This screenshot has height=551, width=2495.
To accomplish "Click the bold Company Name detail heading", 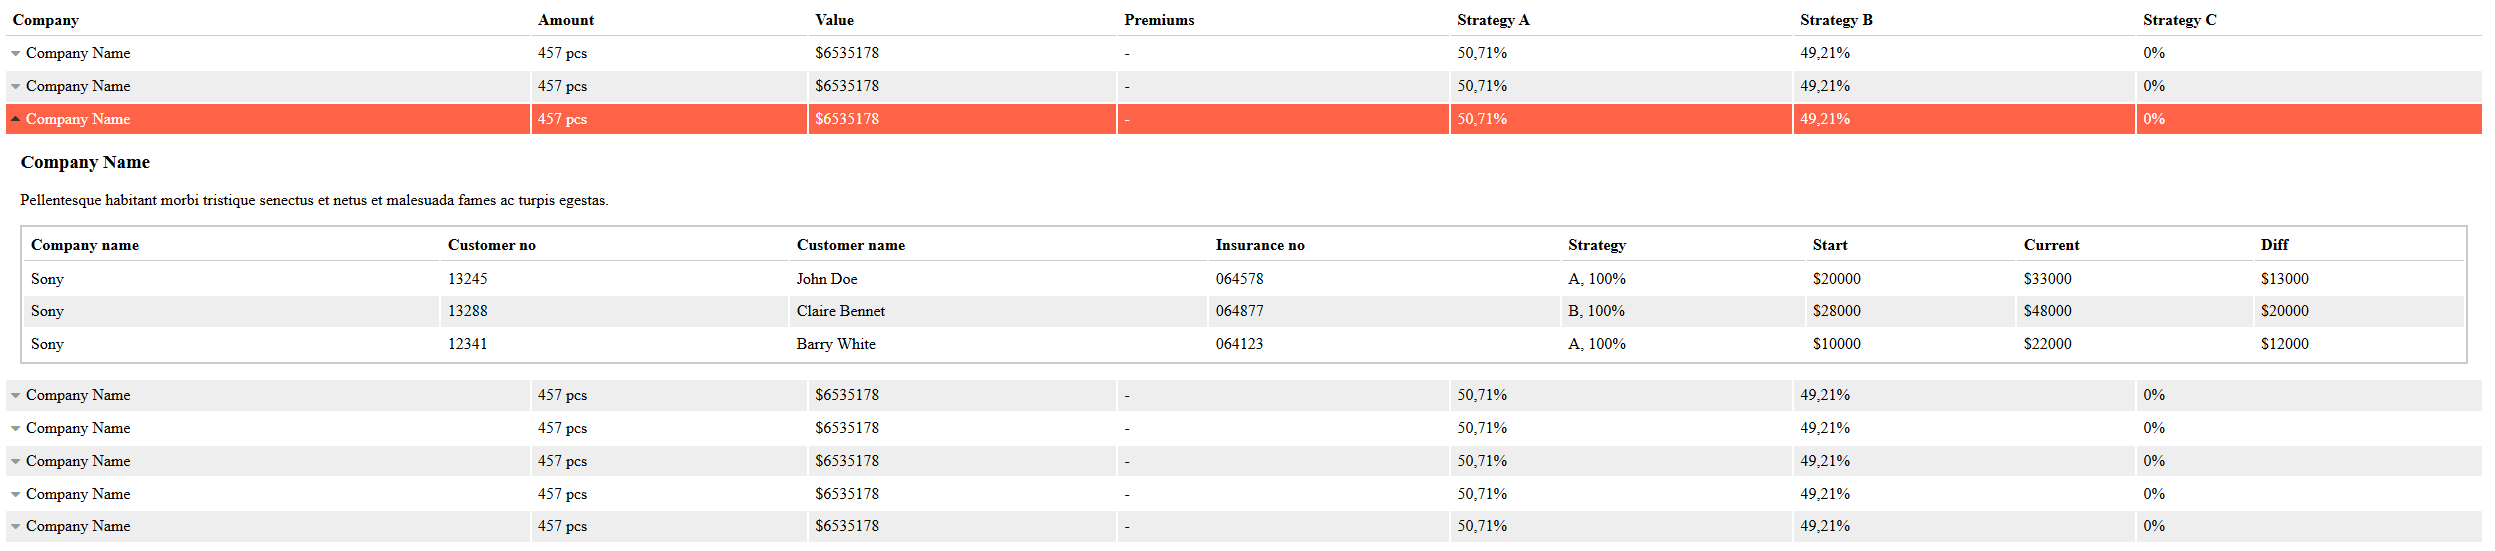I will (85, 162).
